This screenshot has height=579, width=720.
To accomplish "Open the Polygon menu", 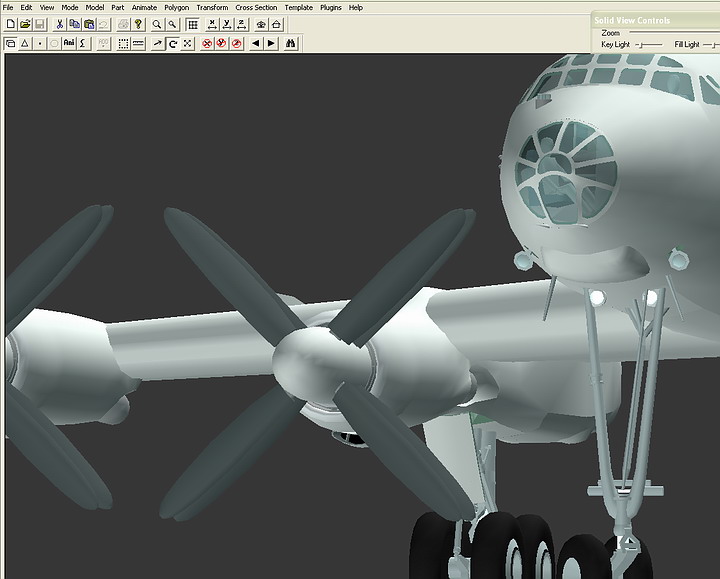I will (177, 7).
